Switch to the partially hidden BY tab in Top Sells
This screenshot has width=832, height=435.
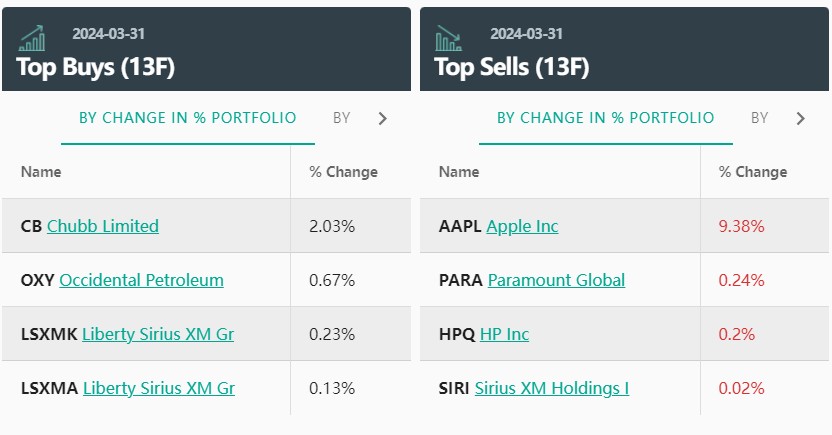coord(760,118)
